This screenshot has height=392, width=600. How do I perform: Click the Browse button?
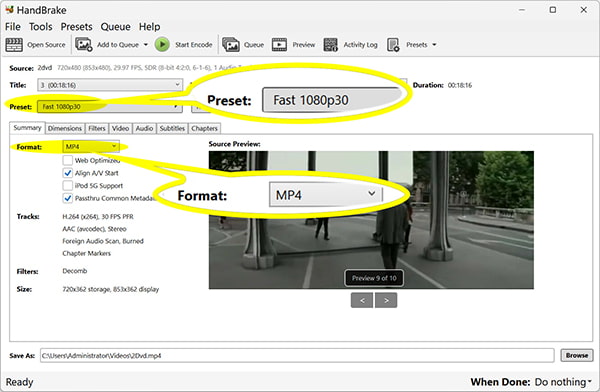(577, 355)
